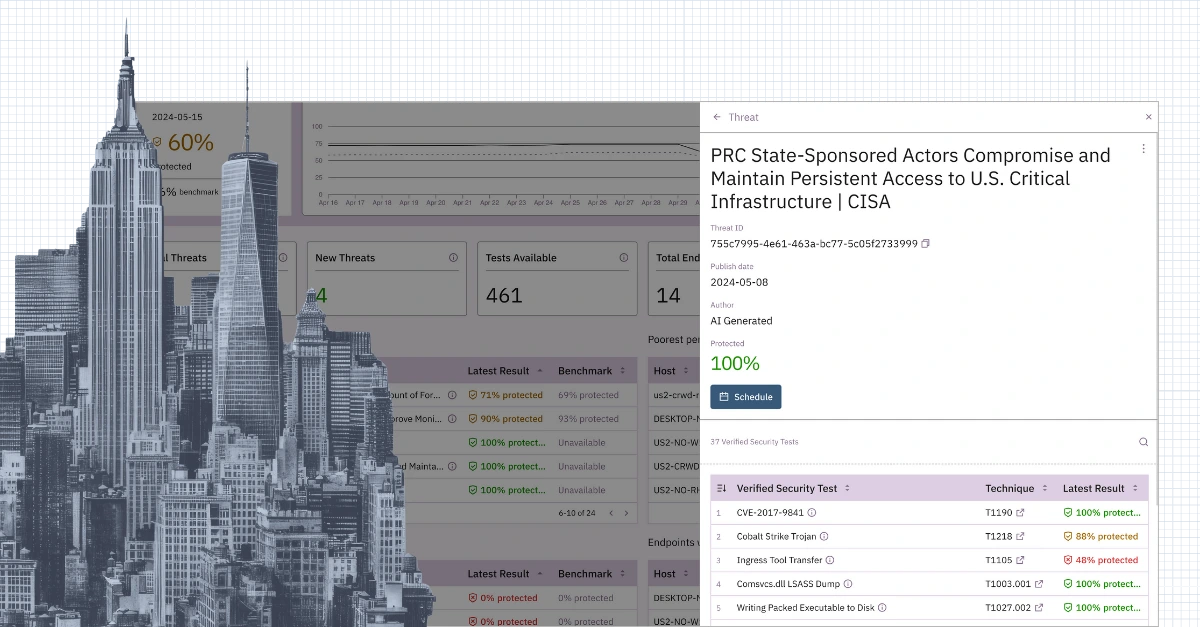1200x627 pixels.
Task: Click technique code T1105
Action: pos(998,560)
